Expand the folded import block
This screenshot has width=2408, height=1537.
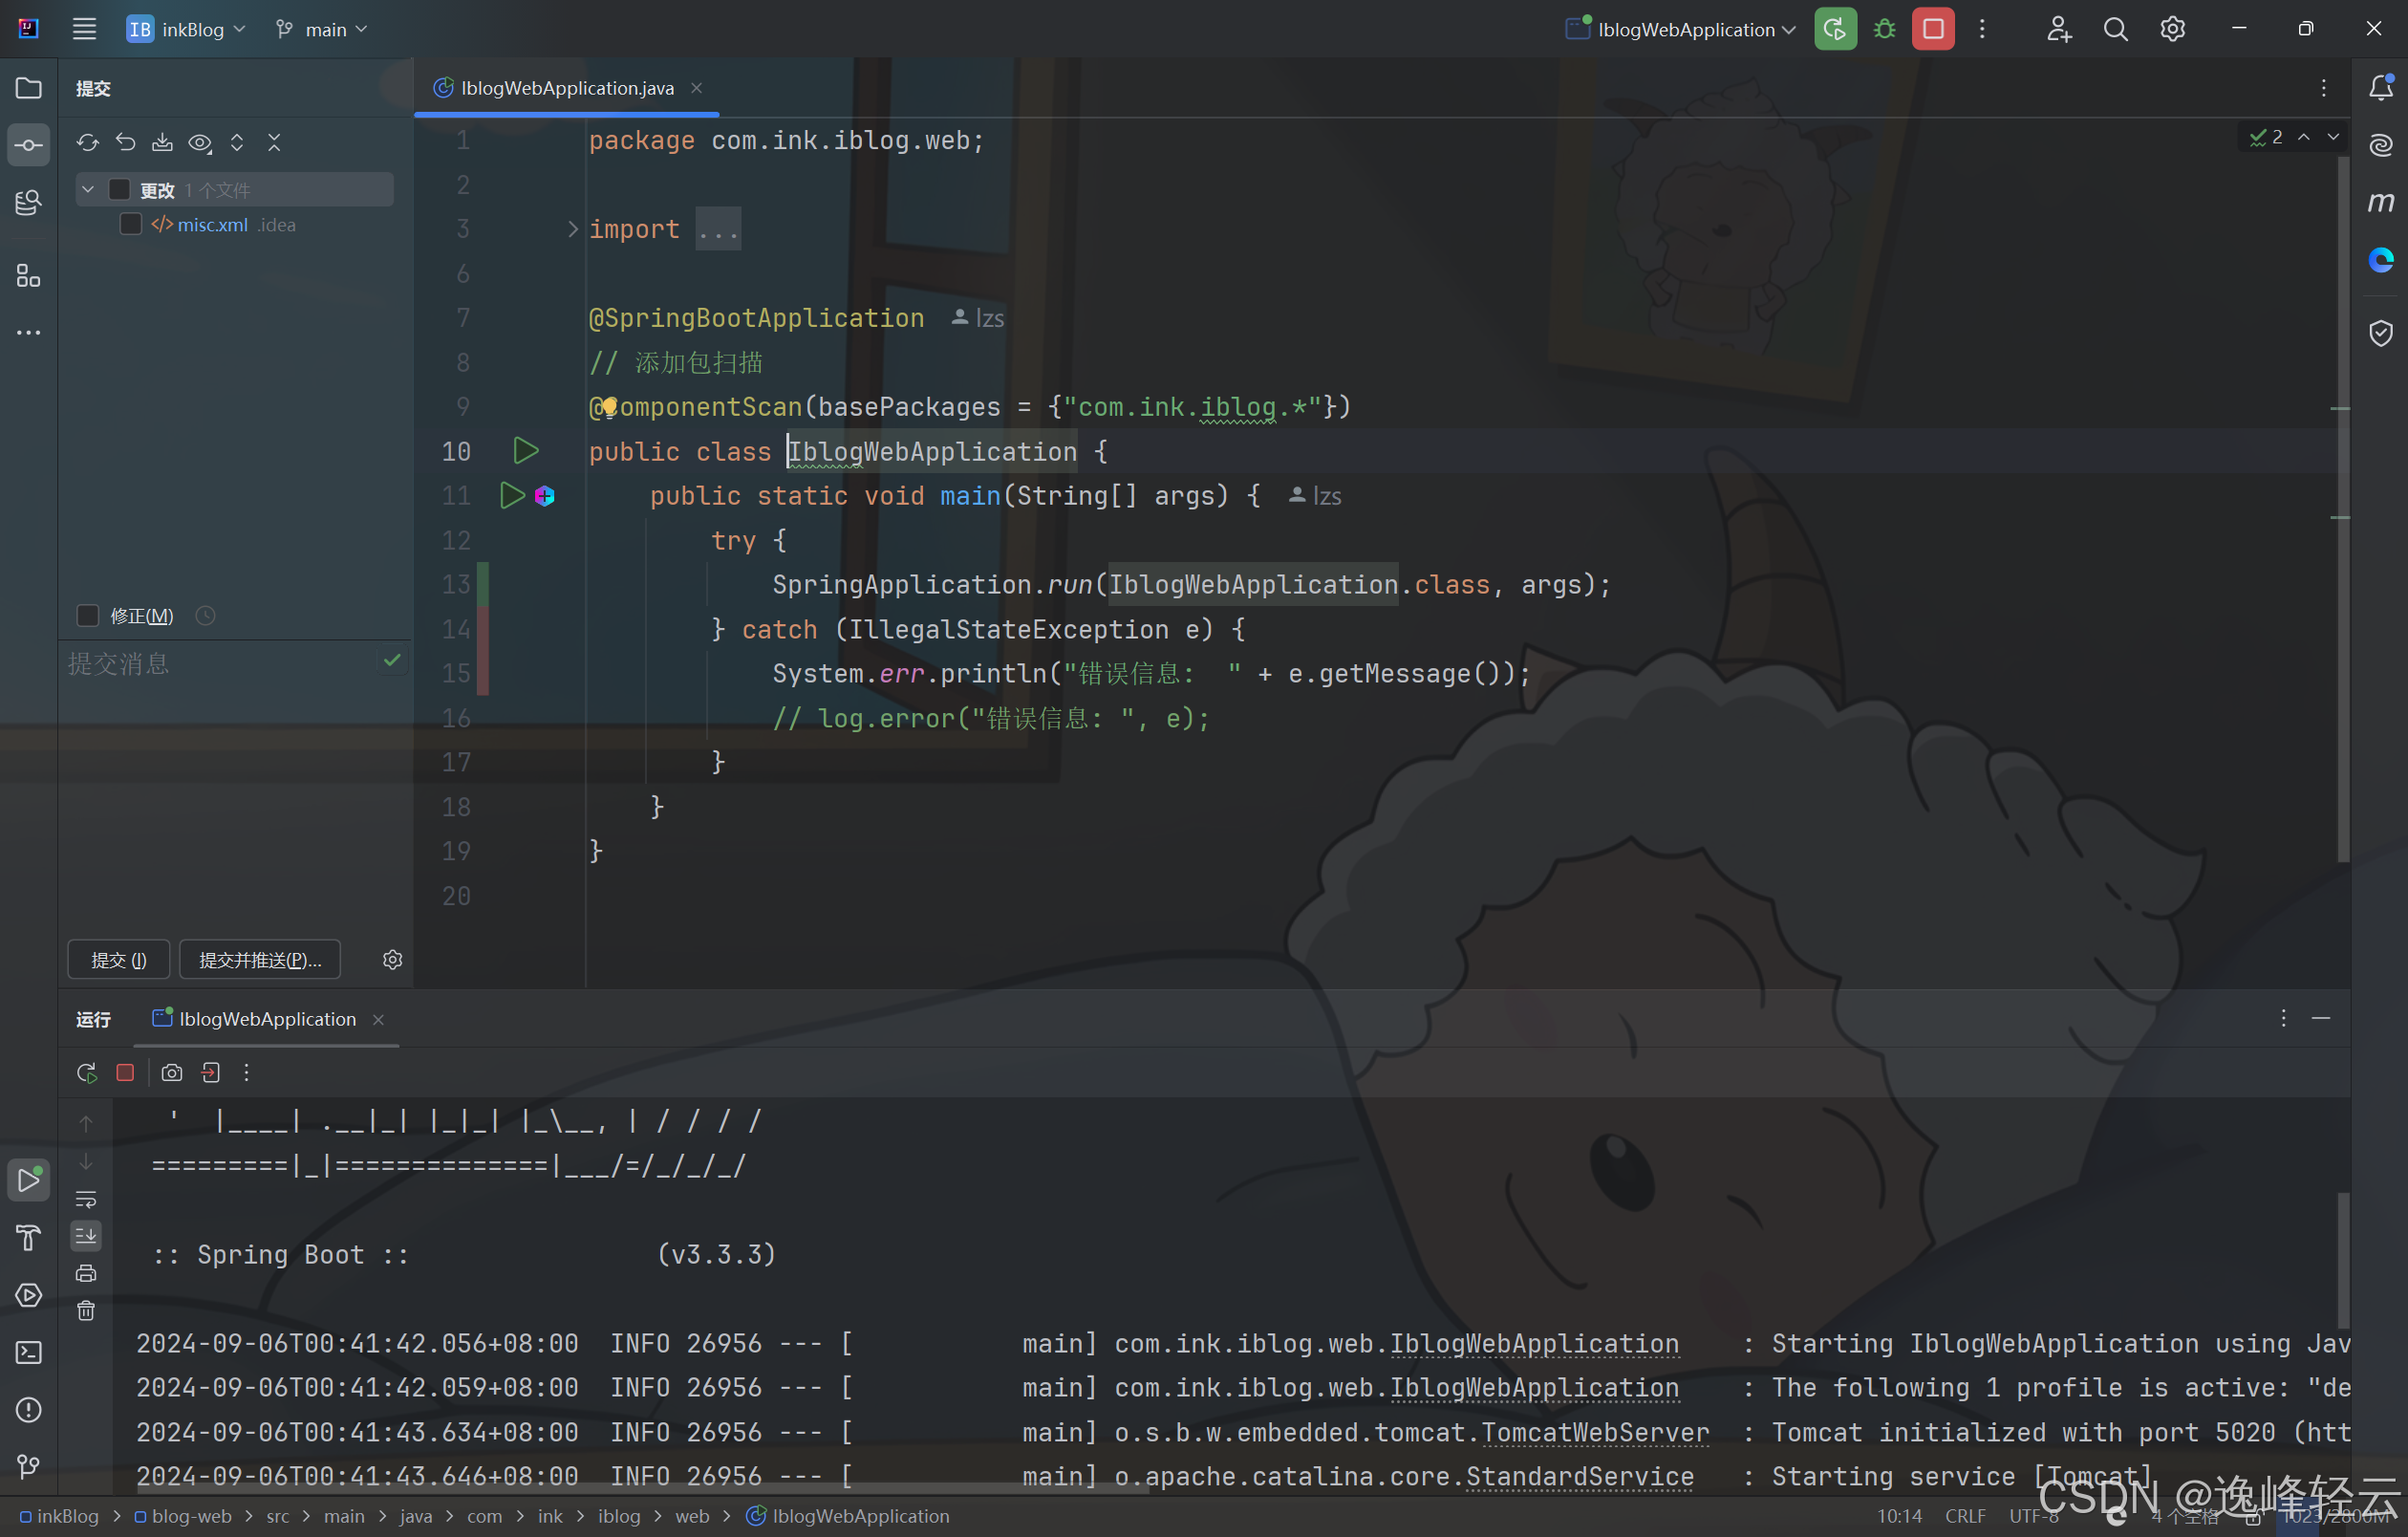[x=572, y=229]
